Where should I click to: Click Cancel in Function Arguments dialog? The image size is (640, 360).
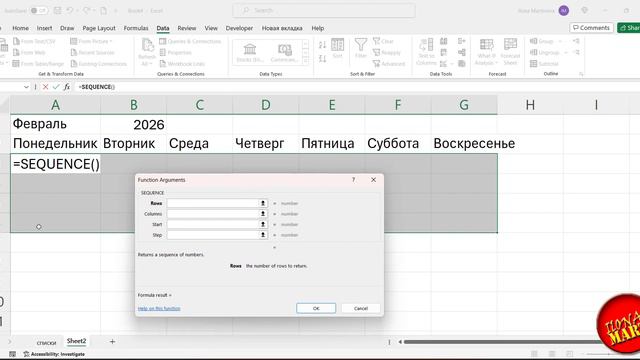click(x=361, y=308)
